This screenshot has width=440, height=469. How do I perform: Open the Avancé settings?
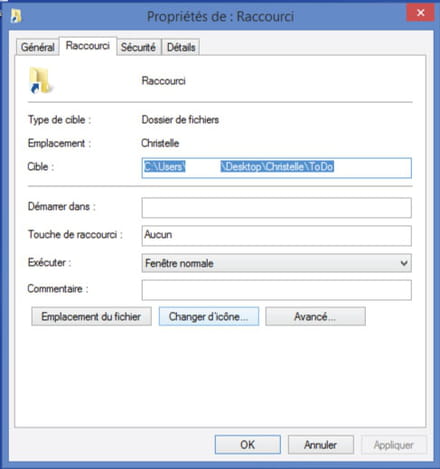(315, 316)
